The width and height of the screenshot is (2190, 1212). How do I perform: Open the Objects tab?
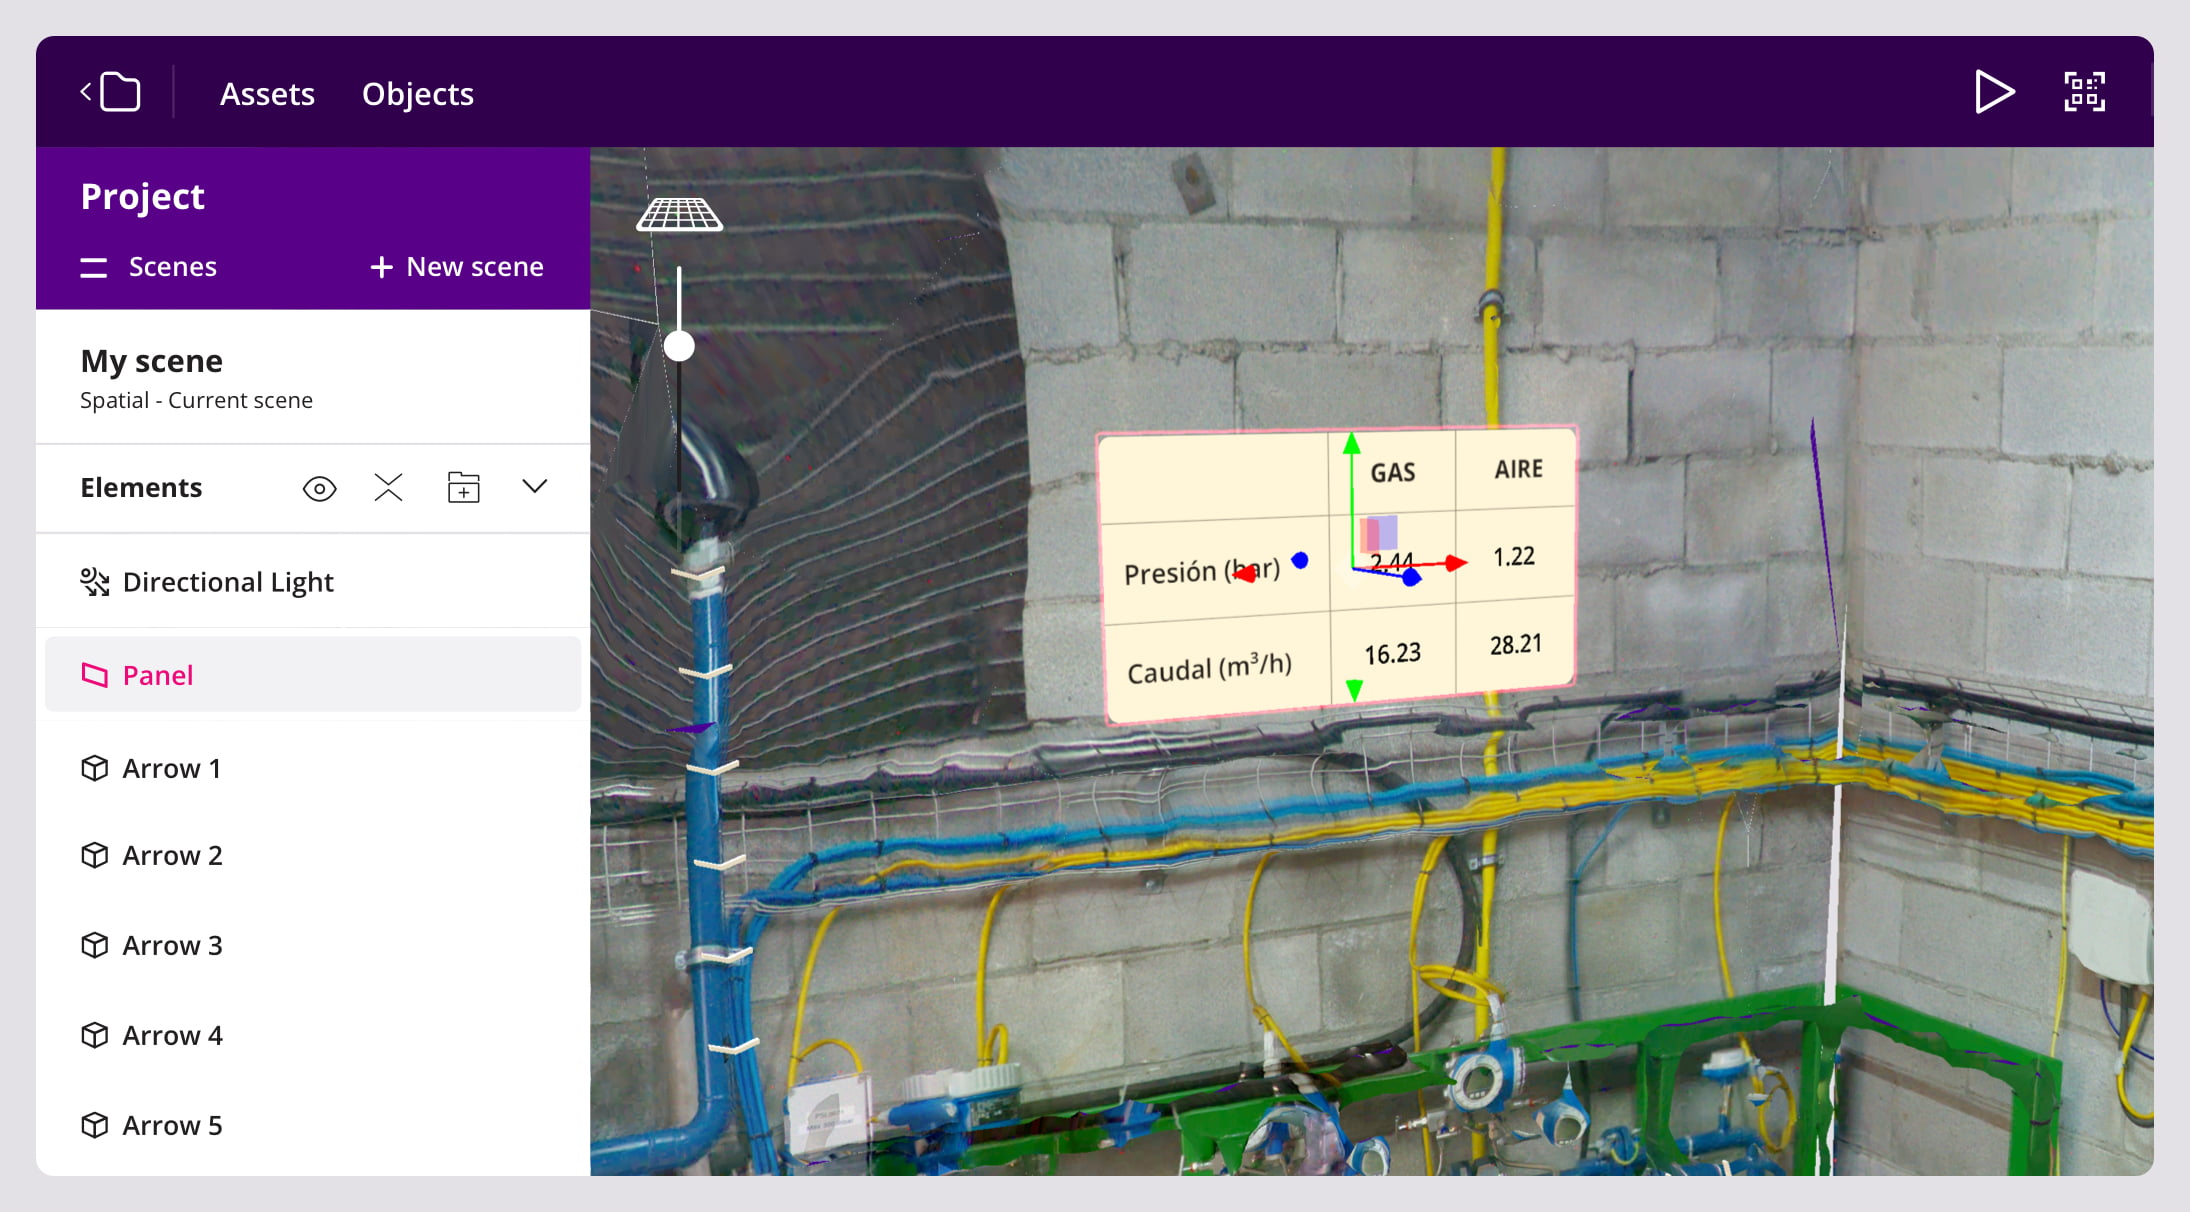coord(417,94)
